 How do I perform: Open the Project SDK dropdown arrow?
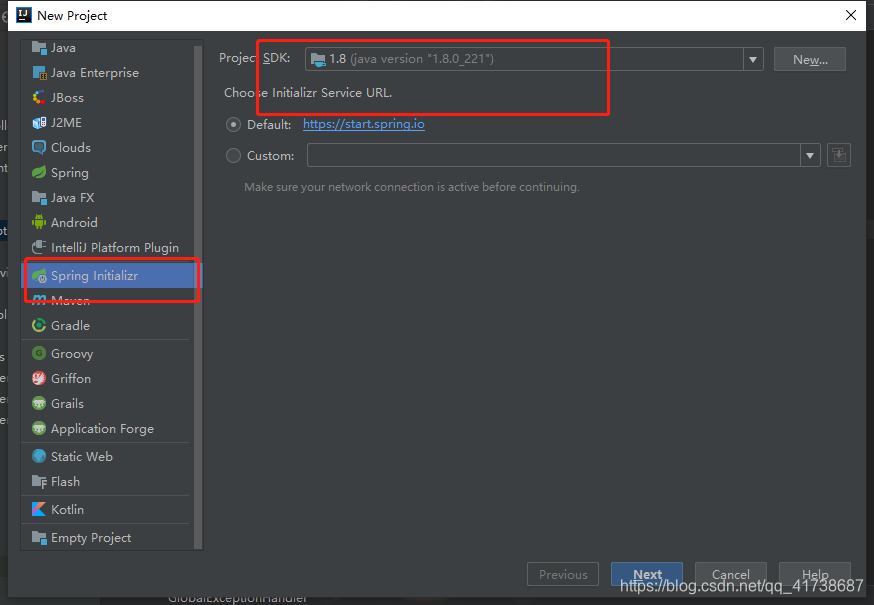tap(753, 59)
